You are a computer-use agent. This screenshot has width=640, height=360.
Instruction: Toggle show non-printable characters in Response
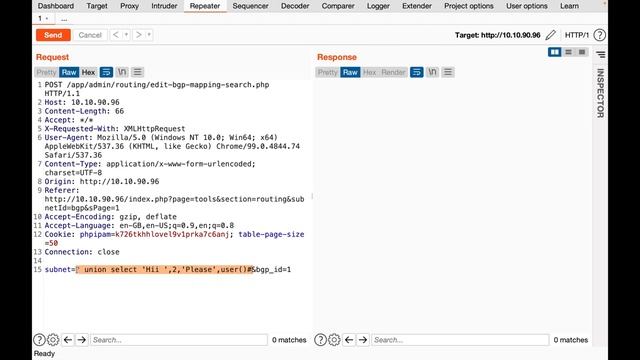pos(432,72)
